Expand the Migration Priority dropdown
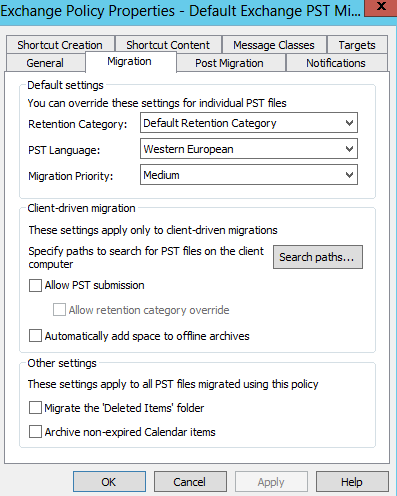 pyautogui.click(x=249, y=175)
